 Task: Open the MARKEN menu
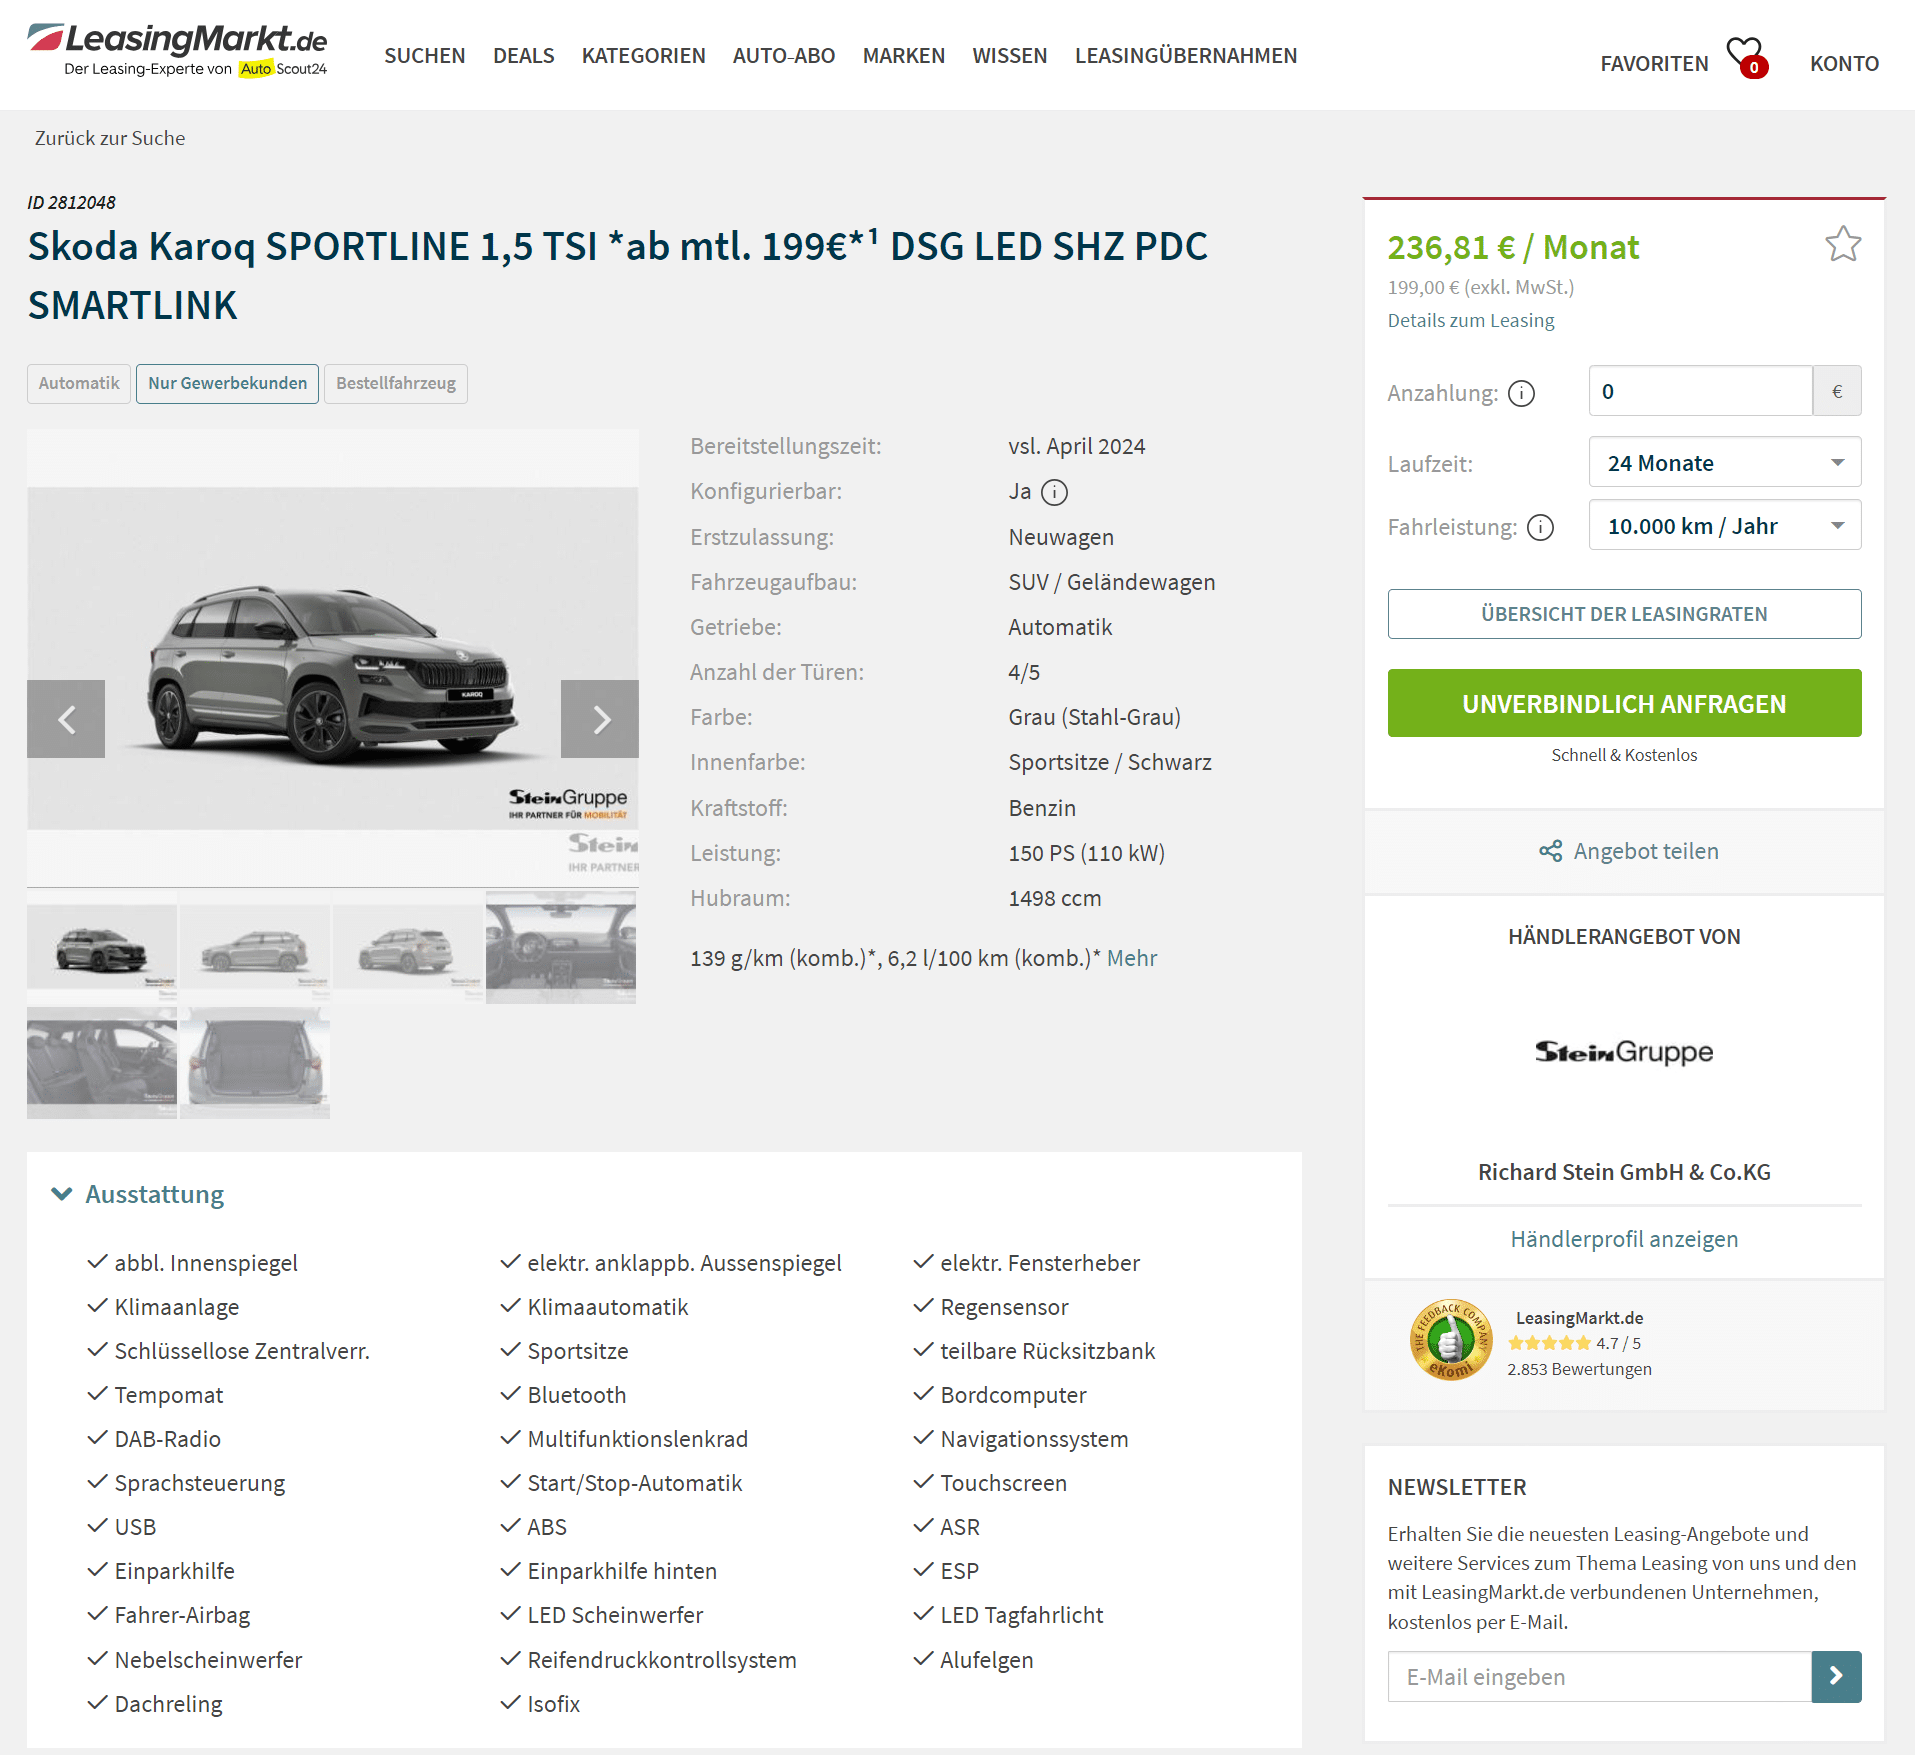coord(904,56)
